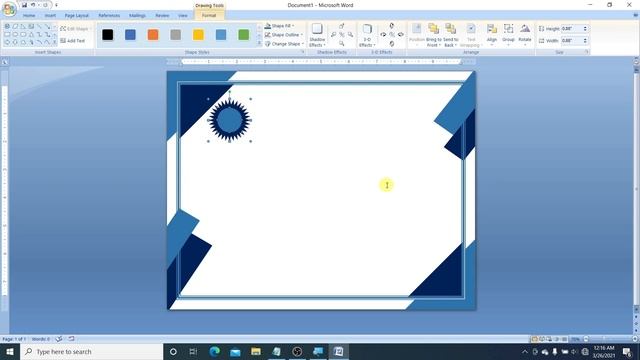Open Shape Outline dropdown
The image size is (640, 360).
point(284,35)
